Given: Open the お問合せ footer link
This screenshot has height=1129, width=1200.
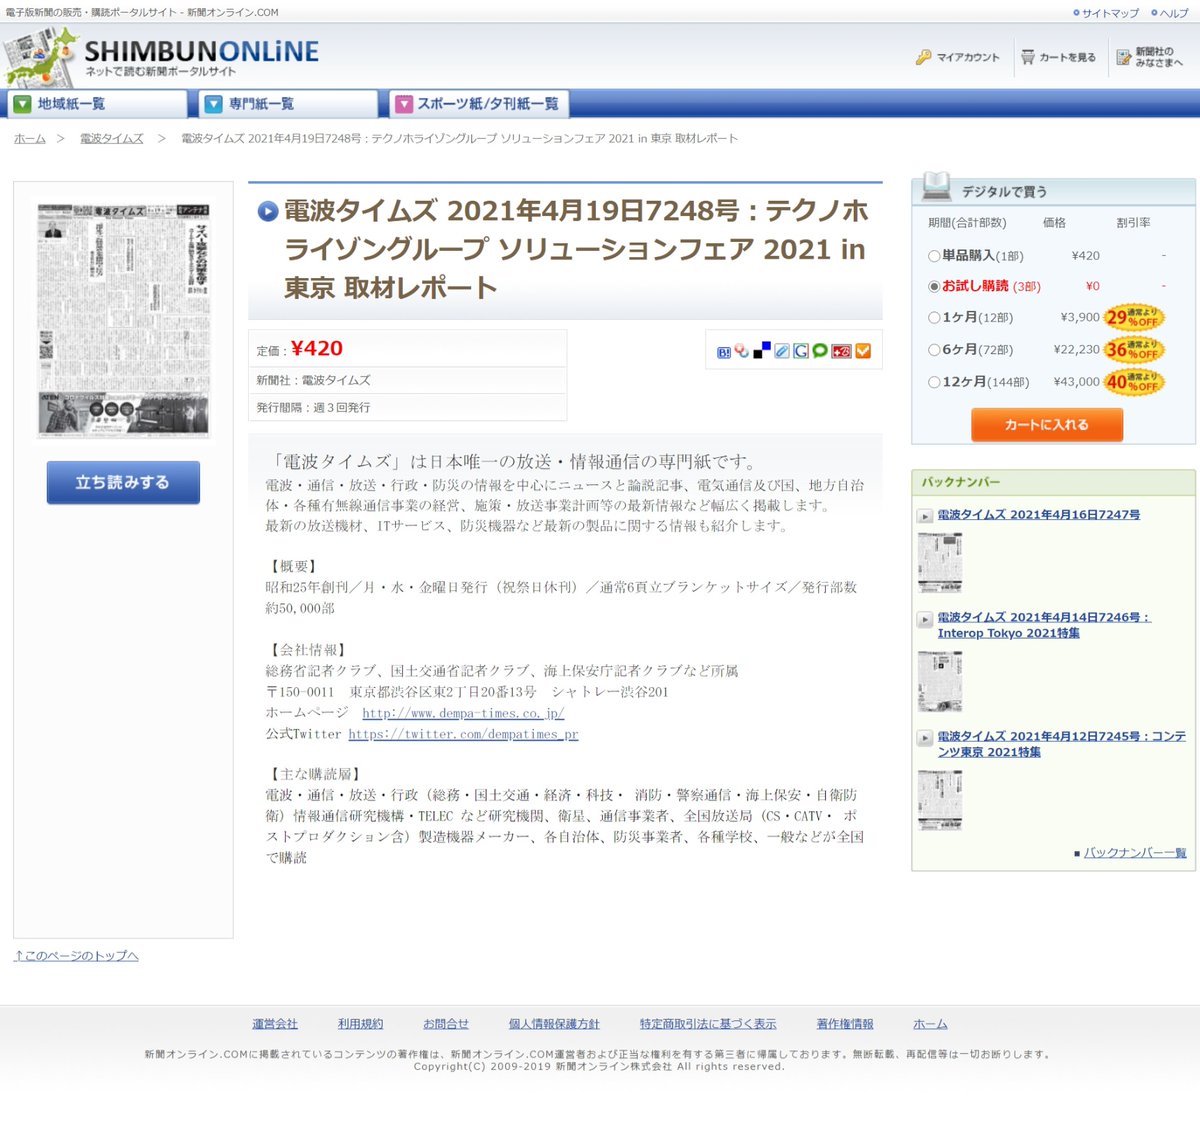Looking at the screenshot, I should (x=446, y=1024).
